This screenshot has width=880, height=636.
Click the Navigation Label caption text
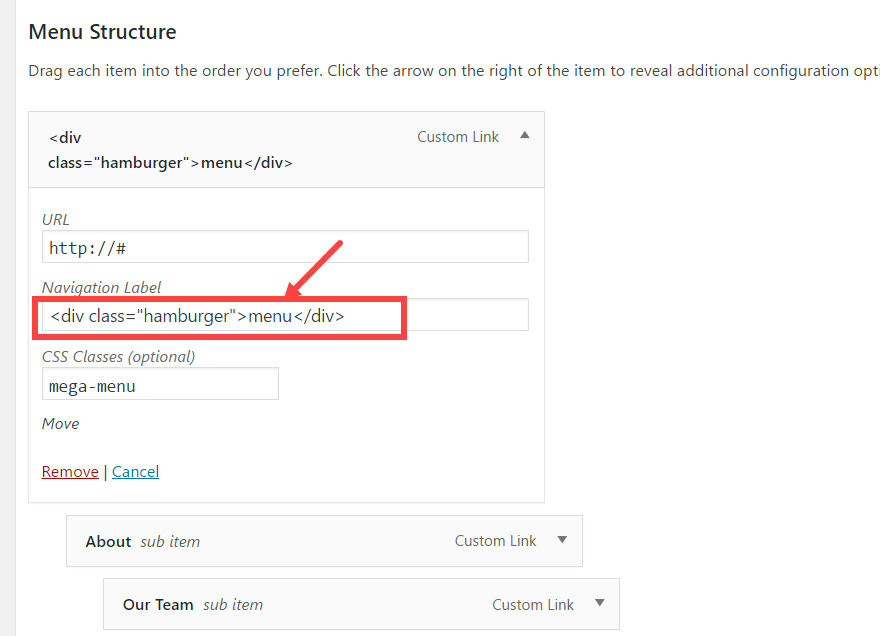pyautogui.click(x=101, y=287)
